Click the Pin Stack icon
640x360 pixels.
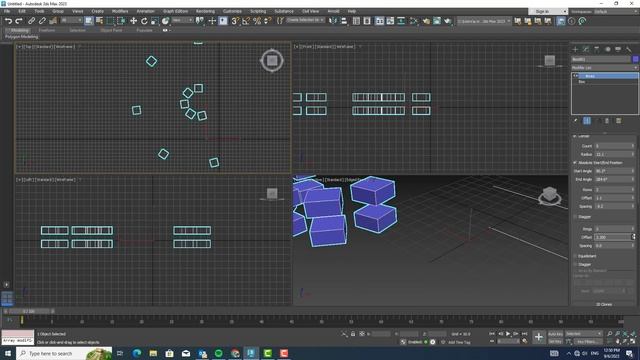click(x=576, y=121)
